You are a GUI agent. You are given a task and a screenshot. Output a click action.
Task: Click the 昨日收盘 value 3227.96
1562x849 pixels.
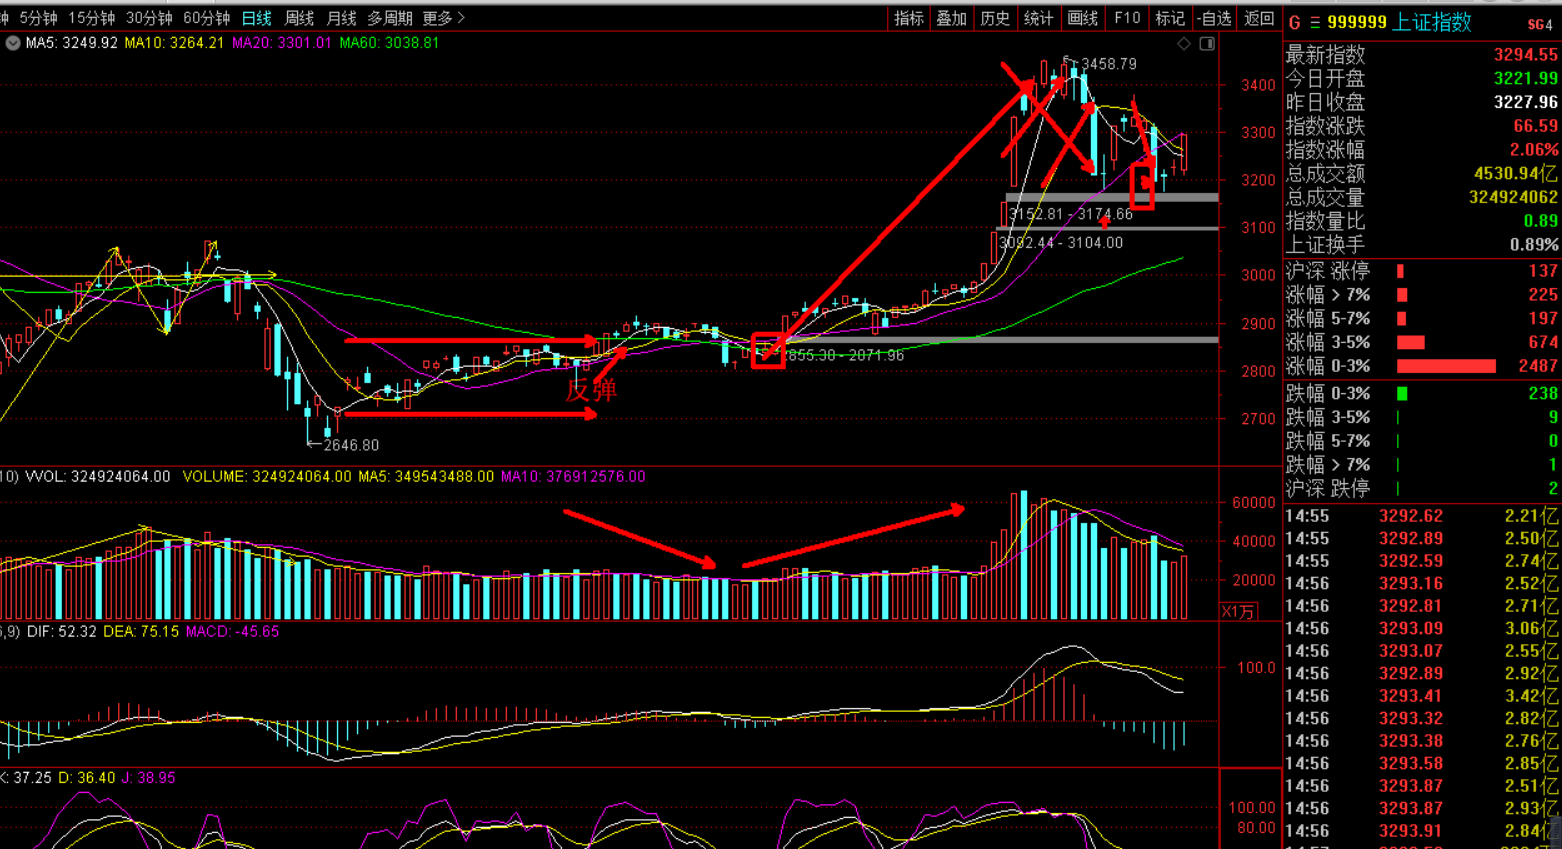1526,102
